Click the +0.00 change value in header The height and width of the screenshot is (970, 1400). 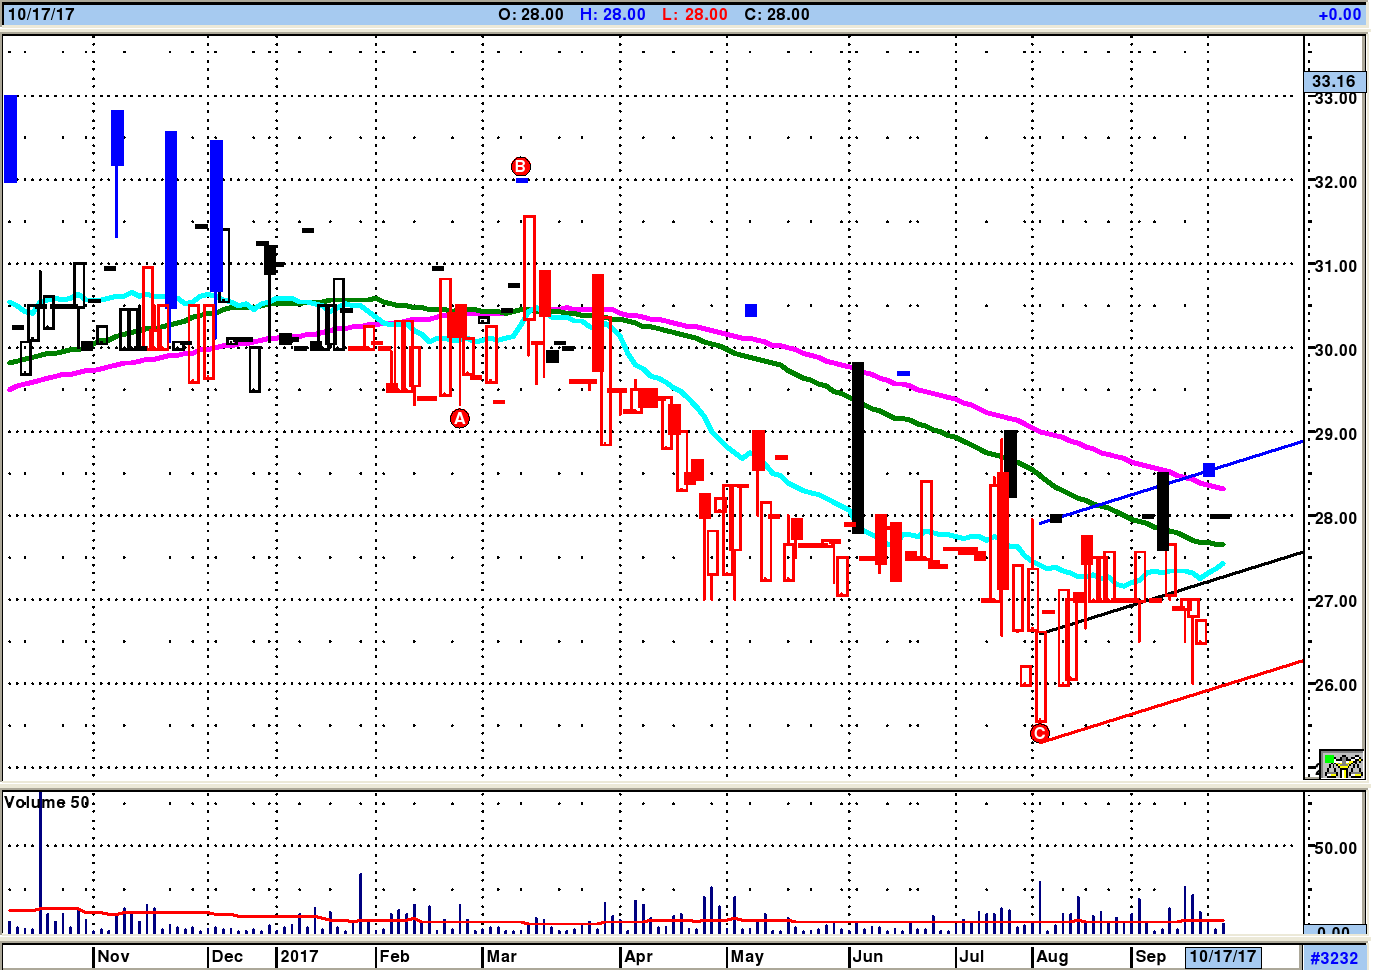click(x=1339, y=14)
